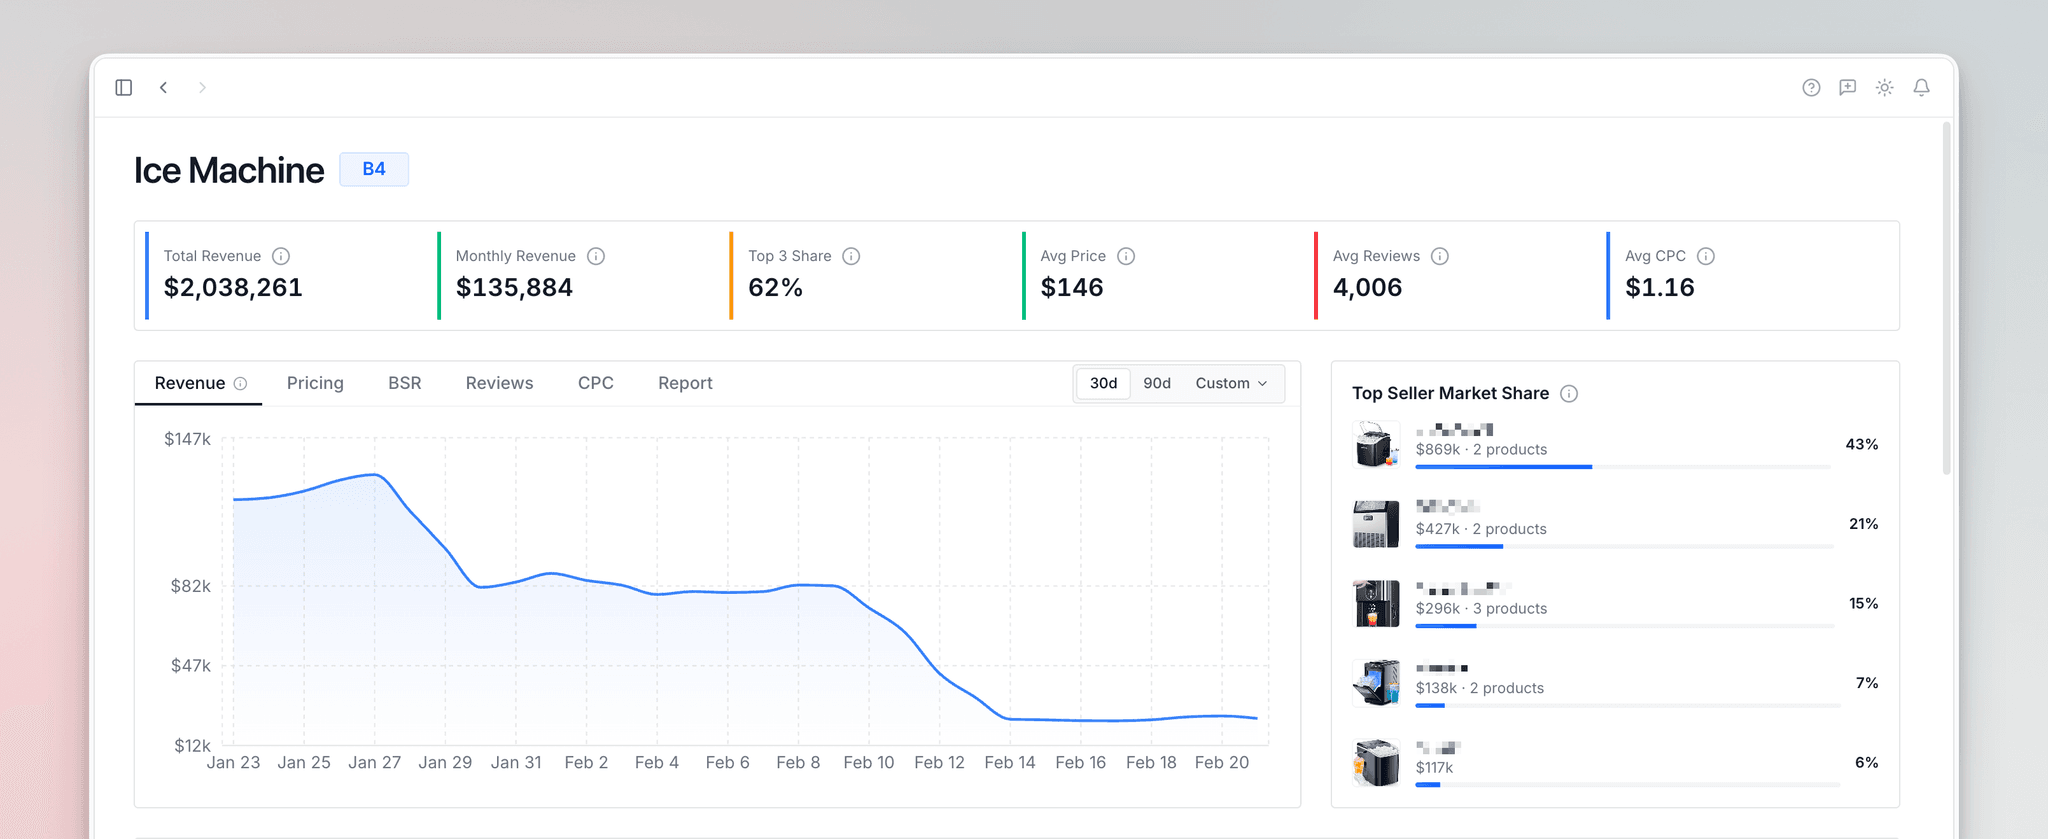This screenshot has height=839, width=2048.
Task: Click the 21% market share progress bar
Action: click(x=1624, y=546)
